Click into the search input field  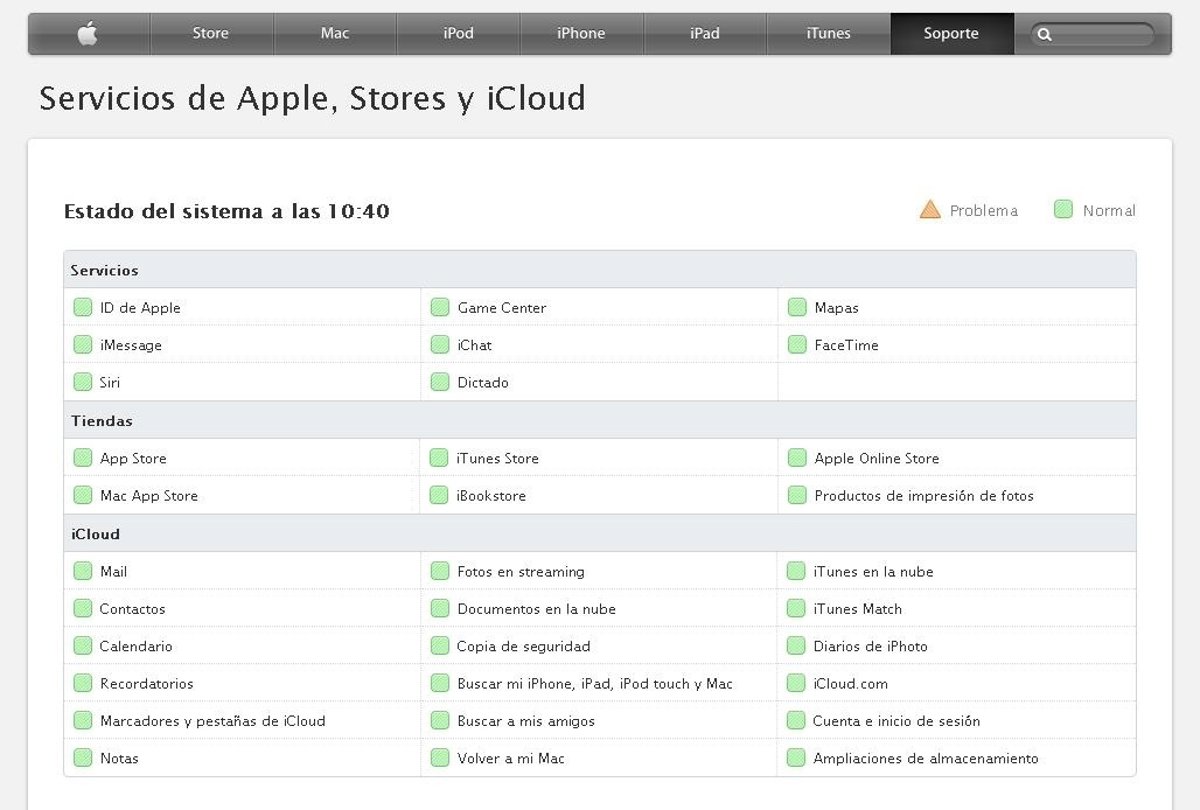pos(1100,35)
